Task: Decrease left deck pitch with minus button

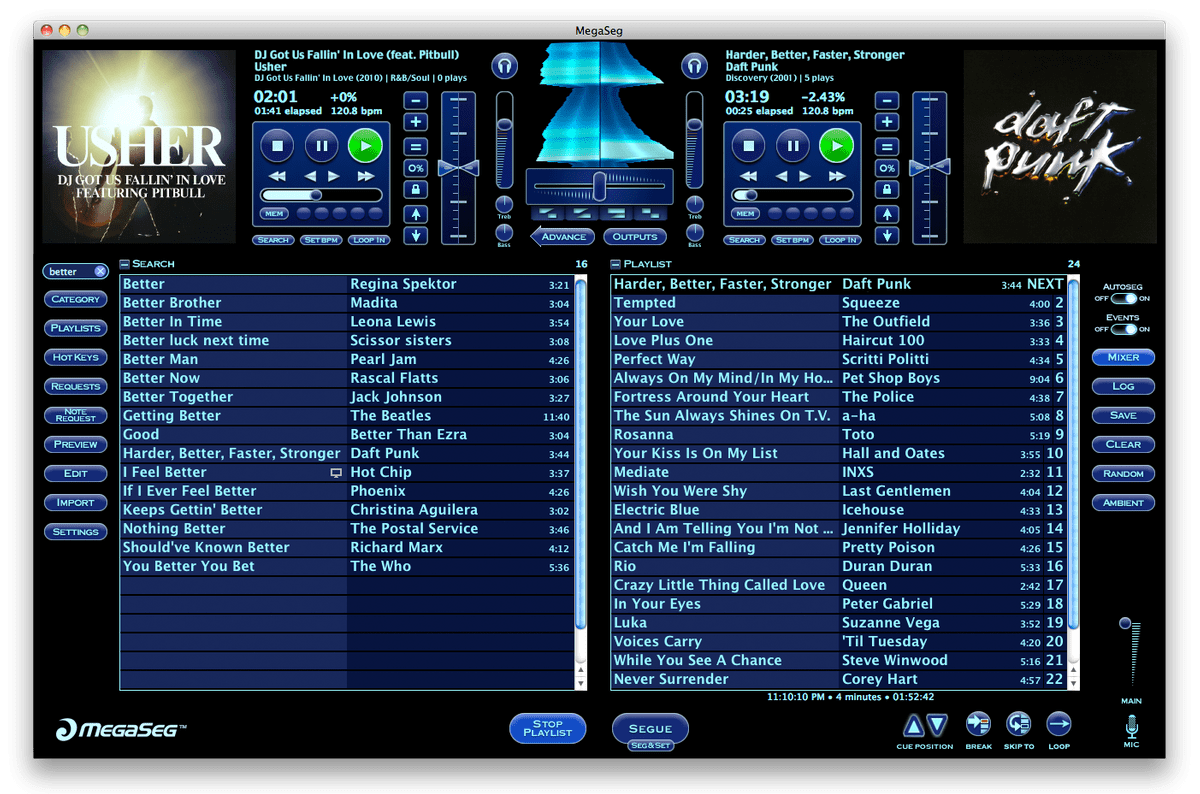Action: pos(416,100)
